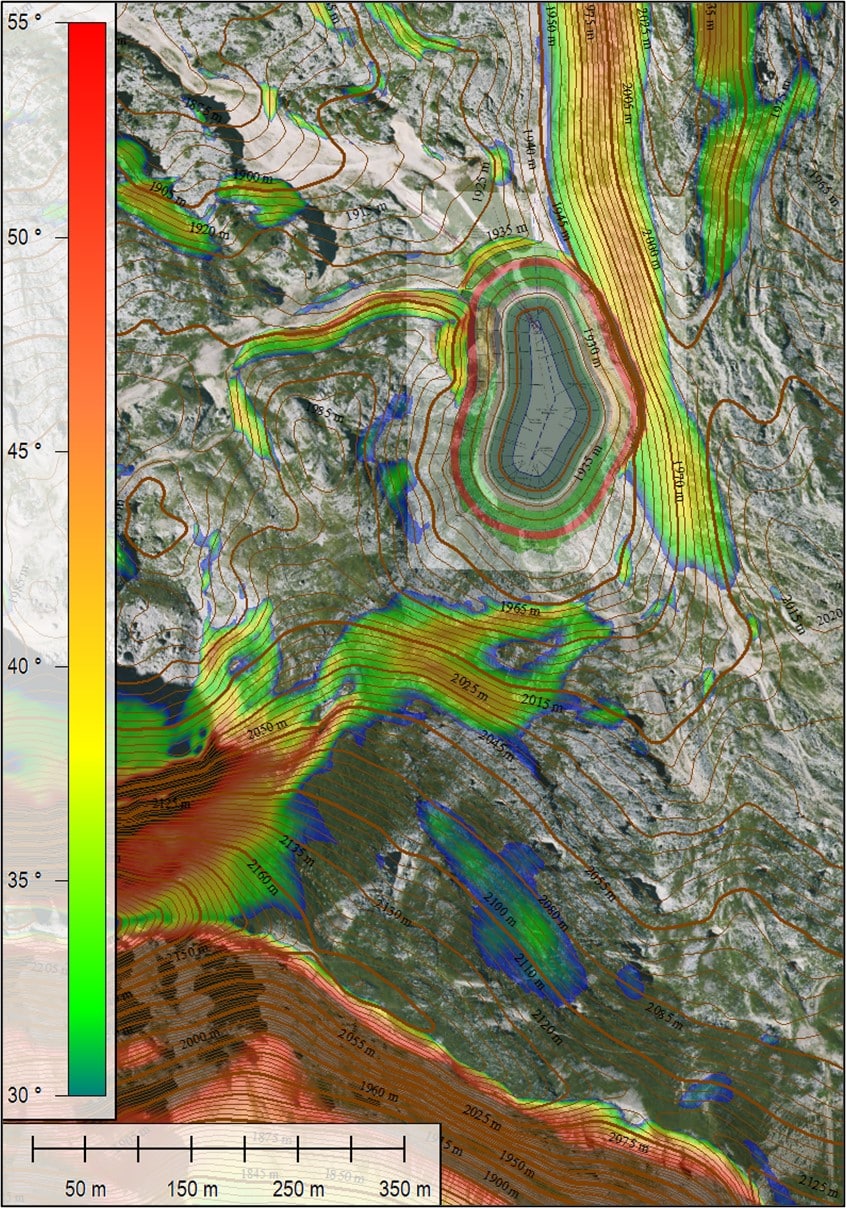
Task: Click the 250 m scale bar label
Action: click(297, 1189)
